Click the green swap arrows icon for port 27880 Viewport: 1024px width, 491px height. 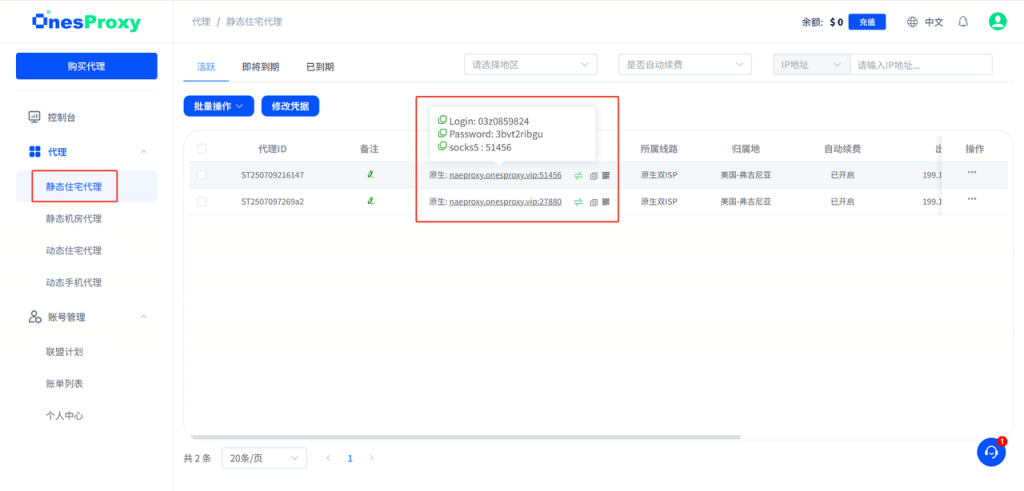578,202
